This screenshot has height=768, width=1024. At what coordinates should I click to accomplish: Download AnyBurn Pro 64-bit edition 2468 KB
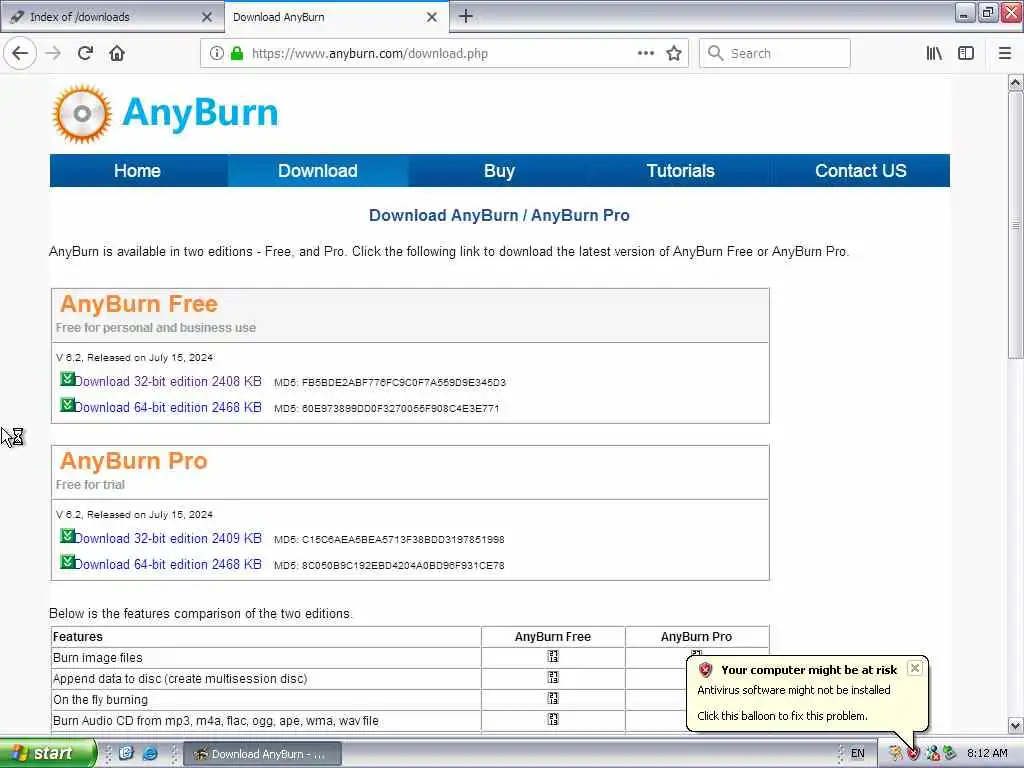(x=168, y=564)
